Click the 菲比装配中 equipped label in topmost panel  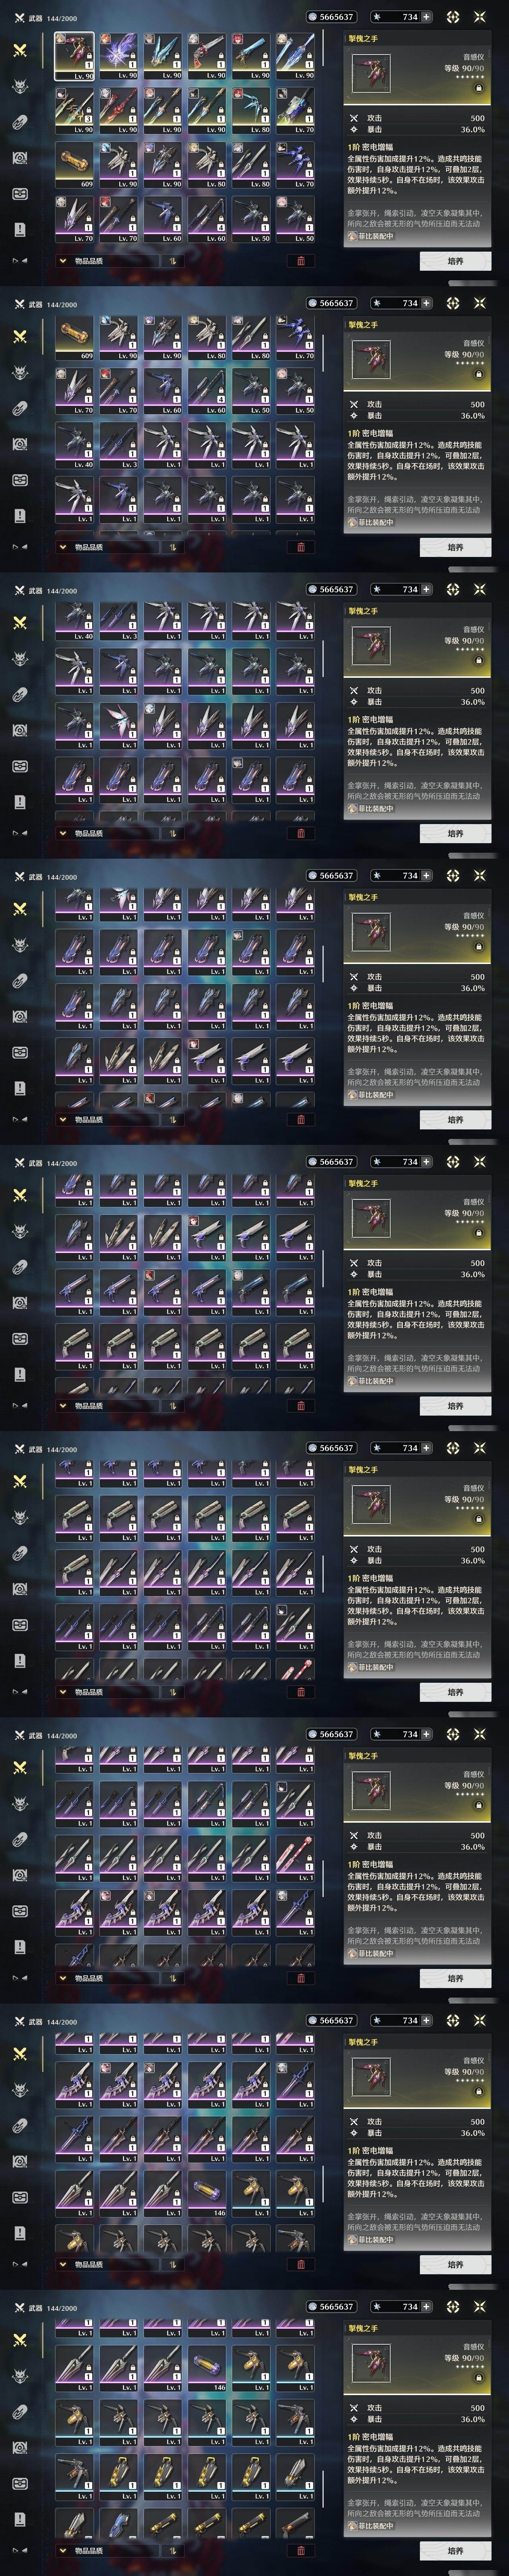click(x=371, y=236)
